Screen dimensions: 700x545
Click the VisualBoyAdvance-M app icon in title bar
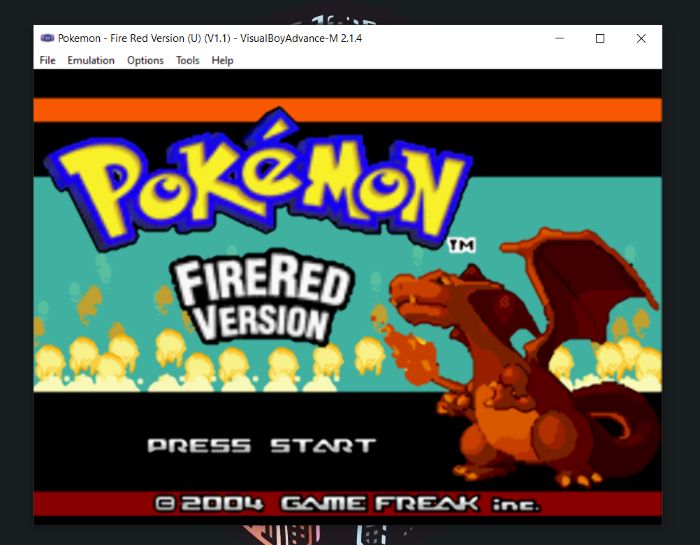pyautogui.click(x=47, y=38)
